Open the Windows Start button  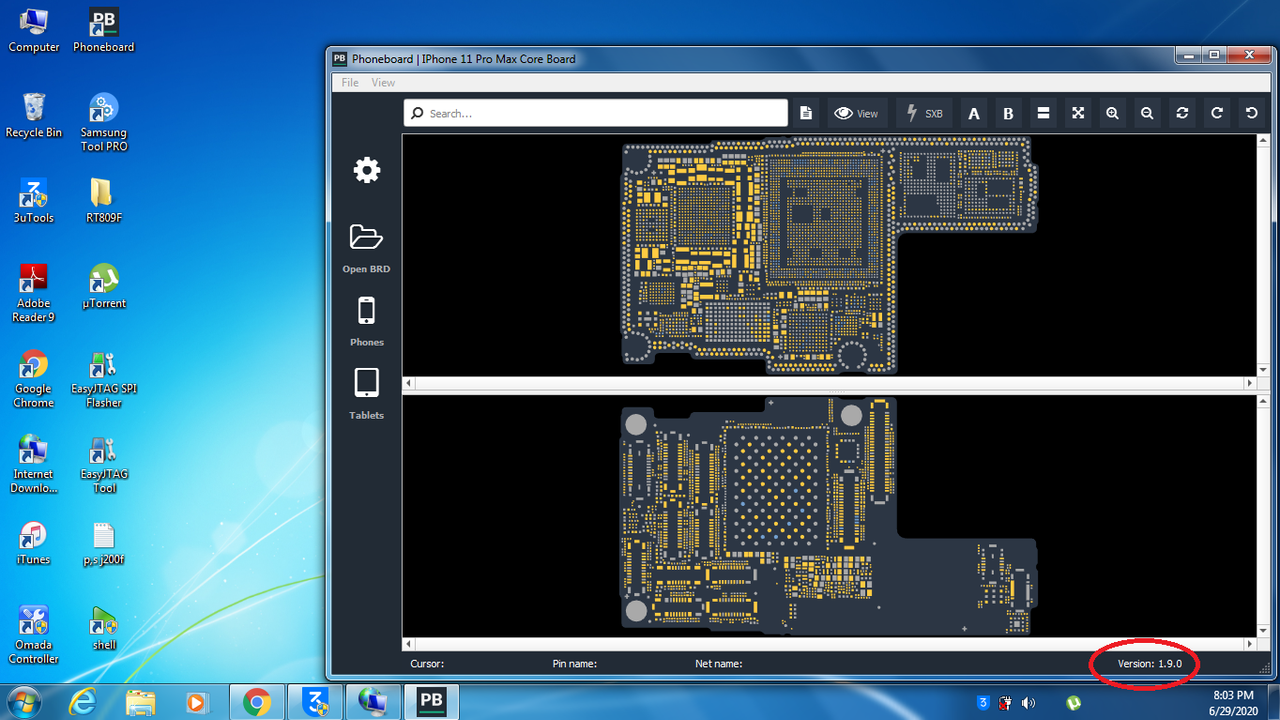click(22, 702)
